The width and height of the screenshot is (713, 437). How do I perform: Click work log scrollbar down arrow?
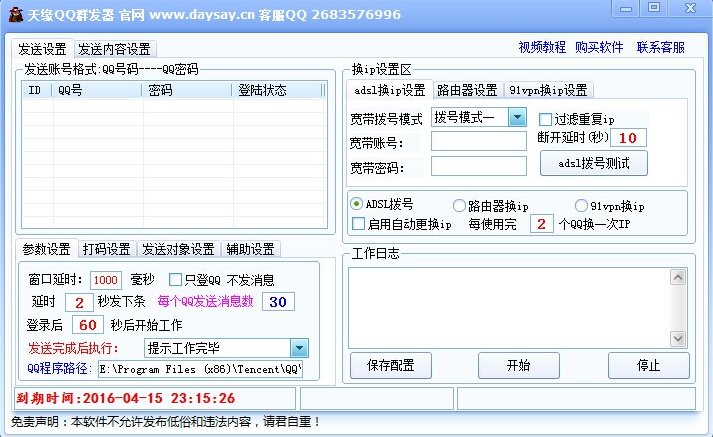tap(678, 338)
